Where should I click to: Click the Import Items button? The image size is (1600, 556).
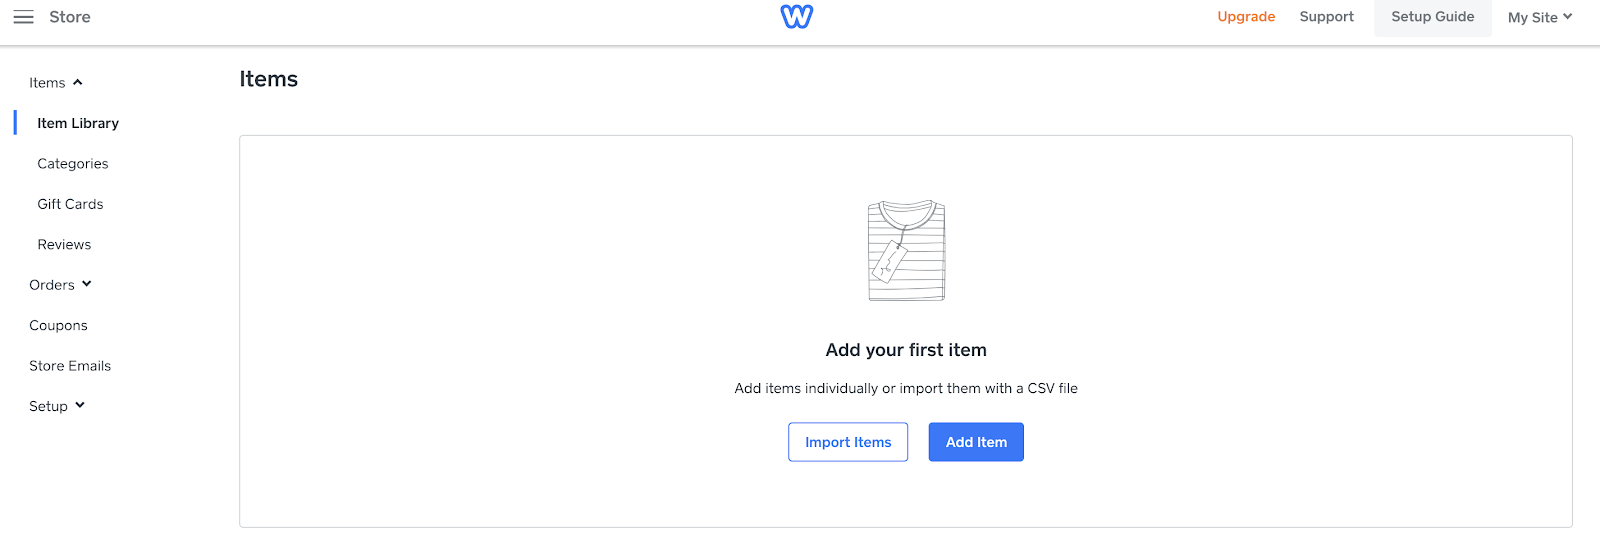pos(848,442)
